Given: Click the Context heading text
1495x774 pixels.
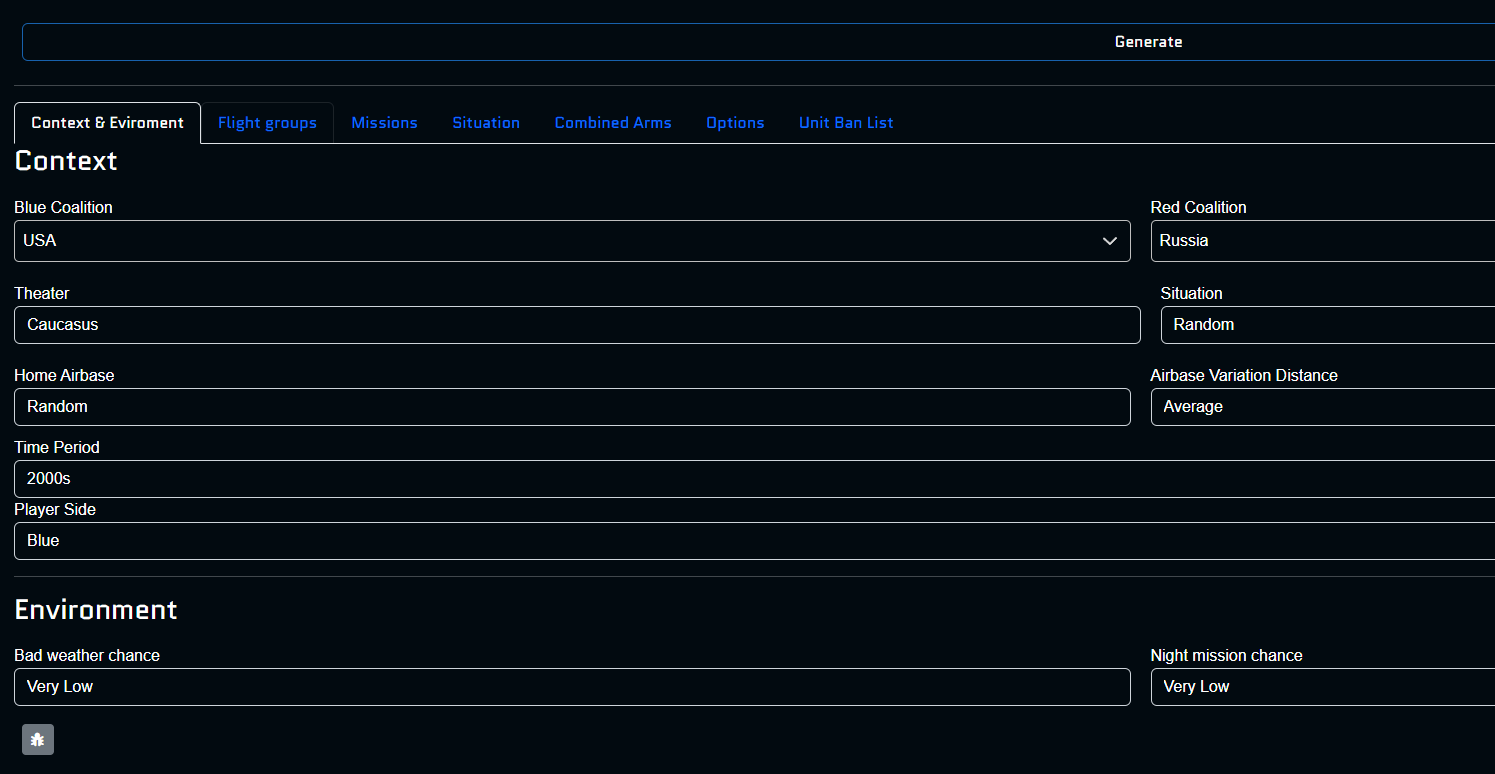Looking at the screenshot, I should click(x=66, y=161).
